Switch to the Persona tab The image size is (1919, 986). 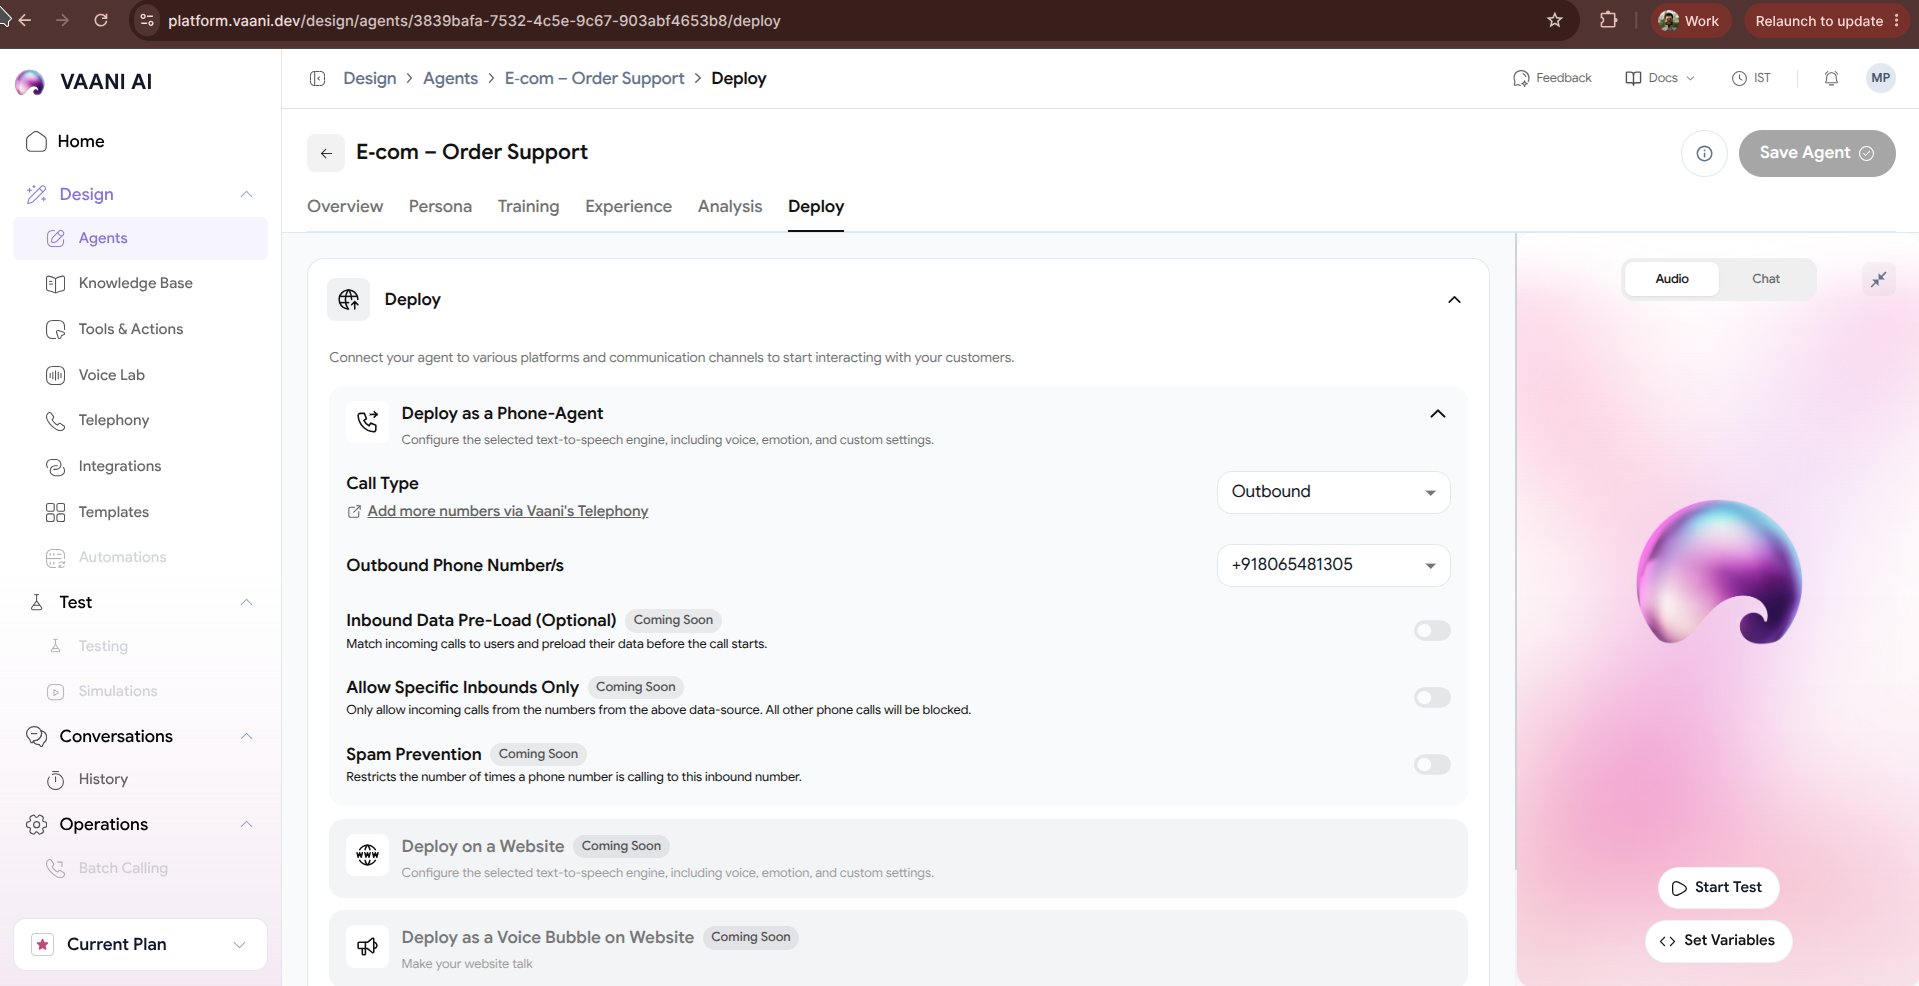440,206
